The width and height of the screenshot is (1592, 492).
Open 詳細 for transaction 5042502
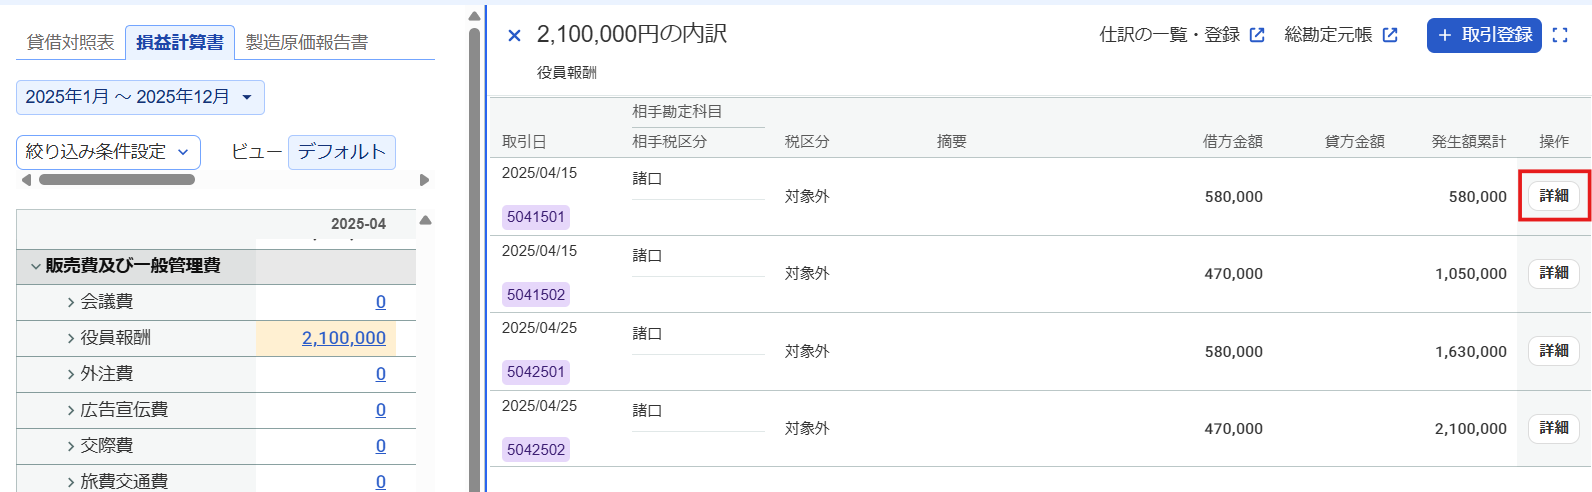(x=1554, y=428)
